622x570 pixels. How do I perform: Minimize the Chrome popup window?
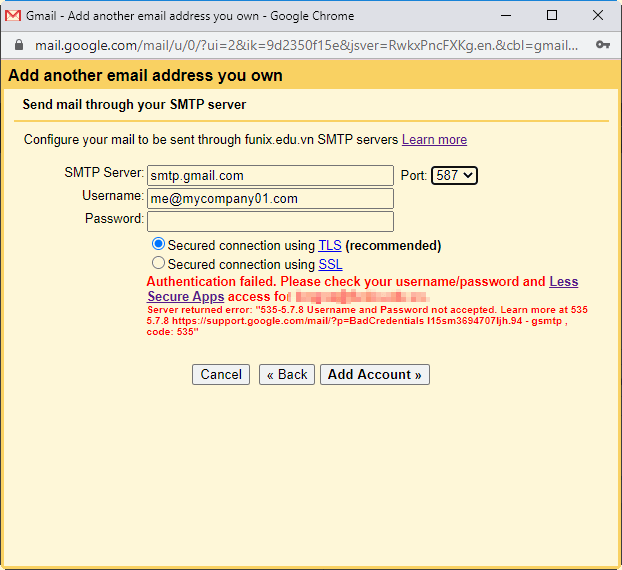point(506,16)
